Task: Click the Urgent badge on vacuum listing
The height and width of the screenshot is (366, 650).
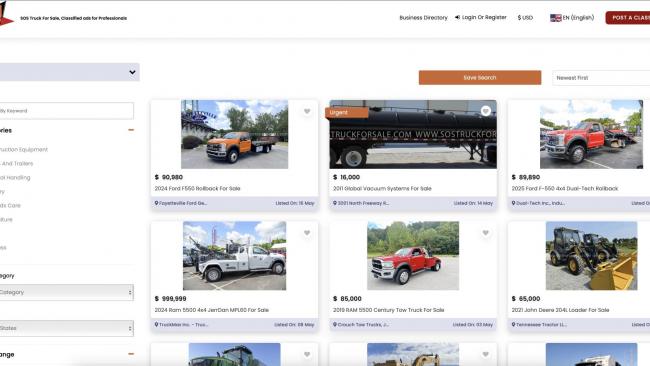Action: (x=347, y=113)
